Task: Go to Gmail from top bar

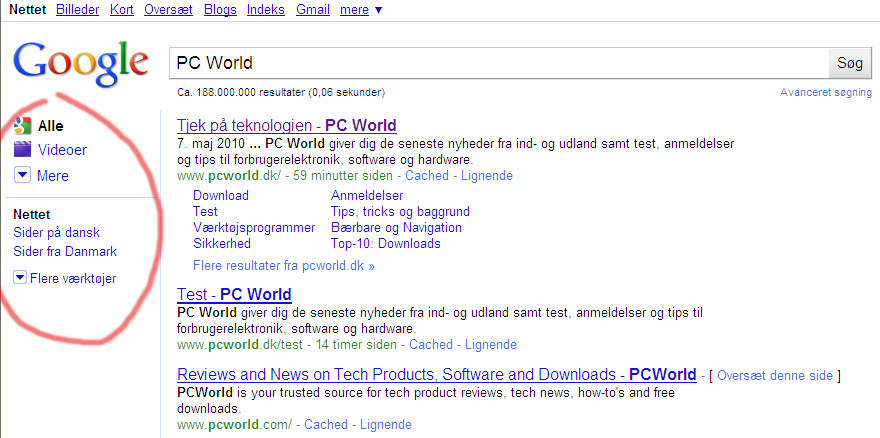Action: pyautogui.click(x=313, y=10)
